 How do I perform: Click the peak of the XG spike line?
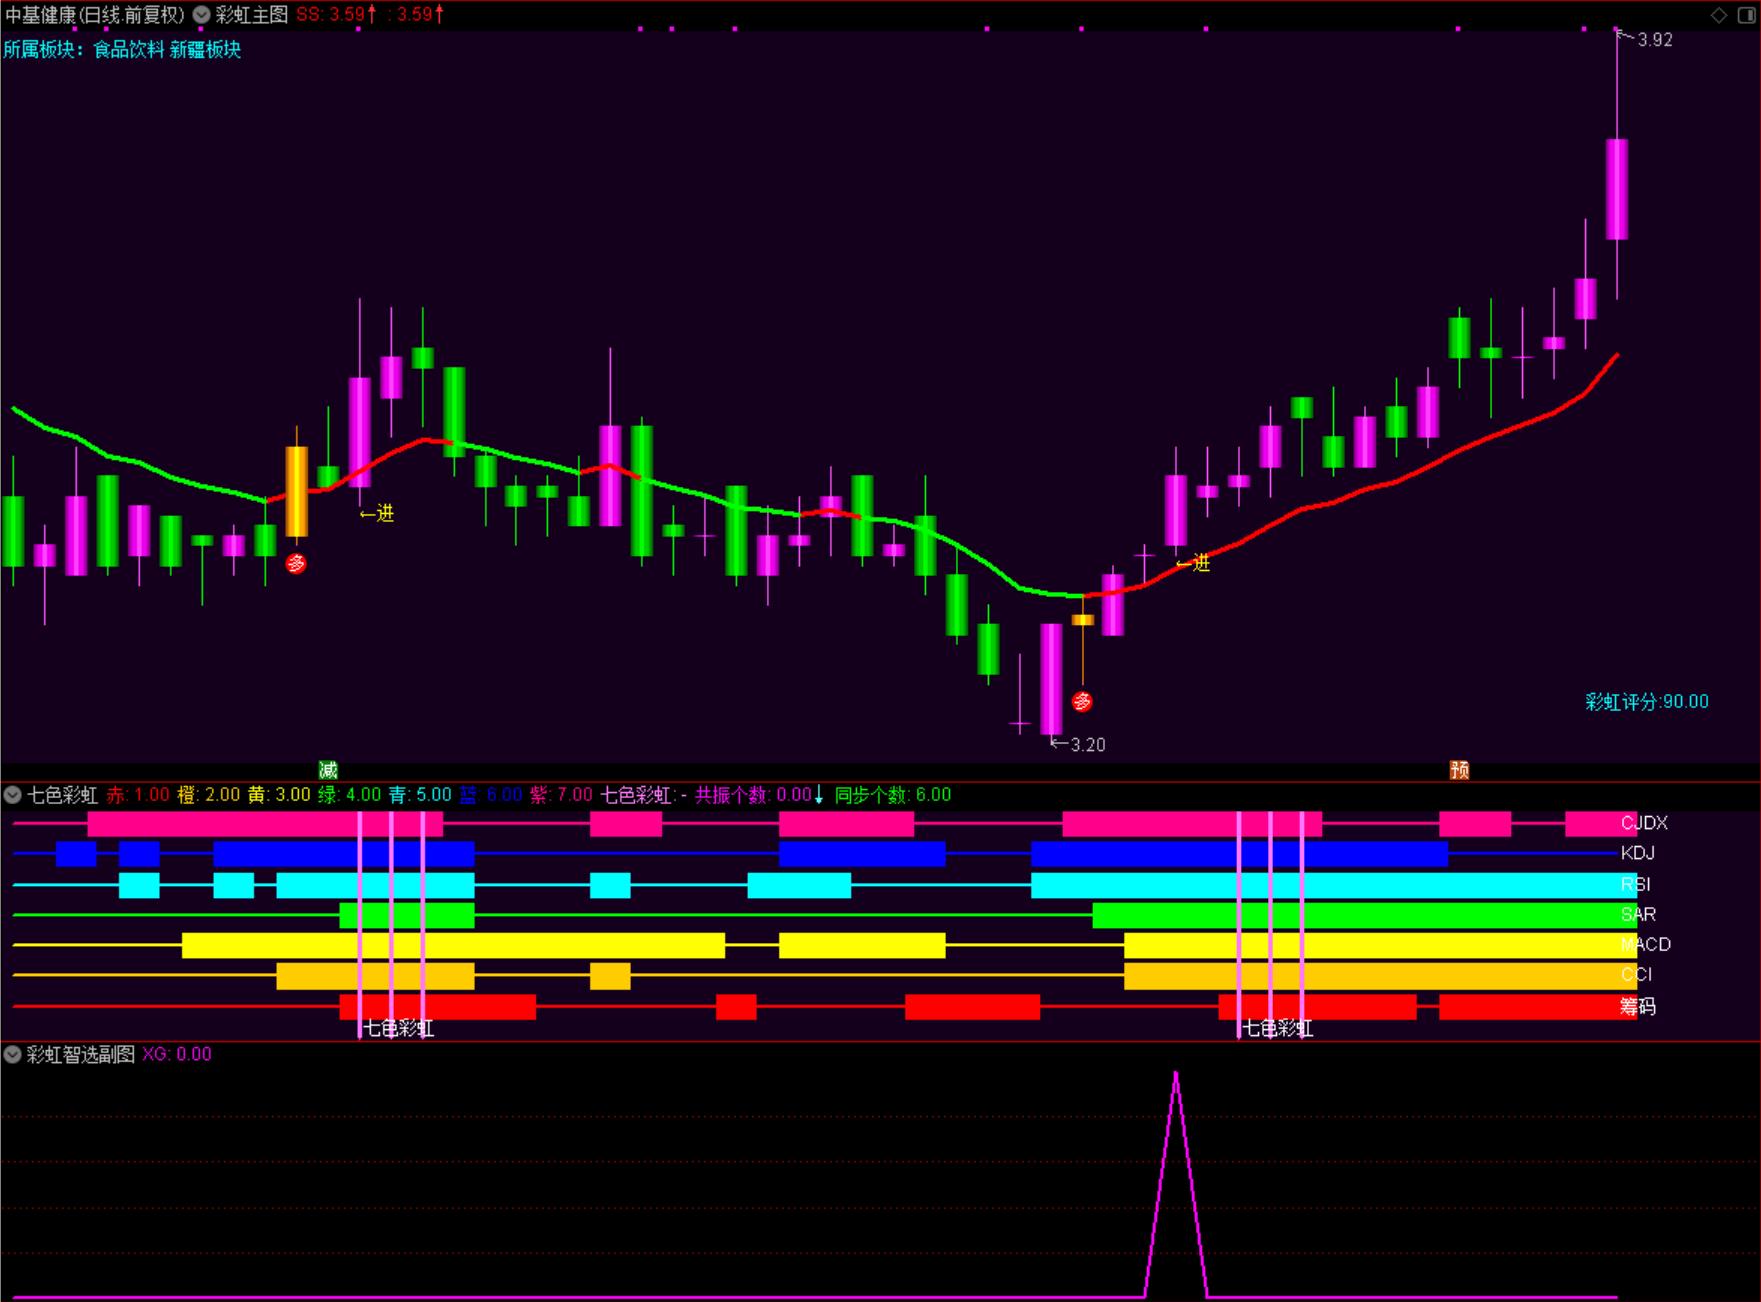pos(1176,1073)
